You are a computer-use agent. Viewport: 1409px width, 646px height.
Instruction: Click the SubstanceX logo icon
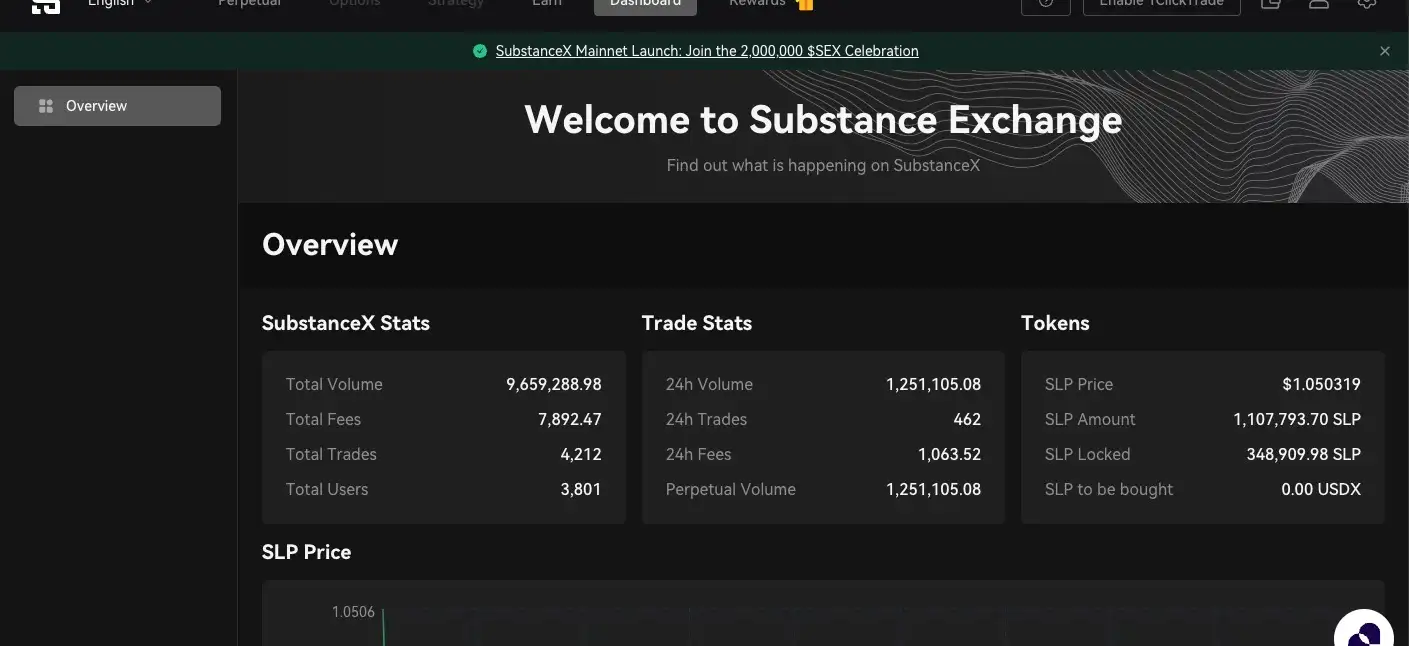45,5
